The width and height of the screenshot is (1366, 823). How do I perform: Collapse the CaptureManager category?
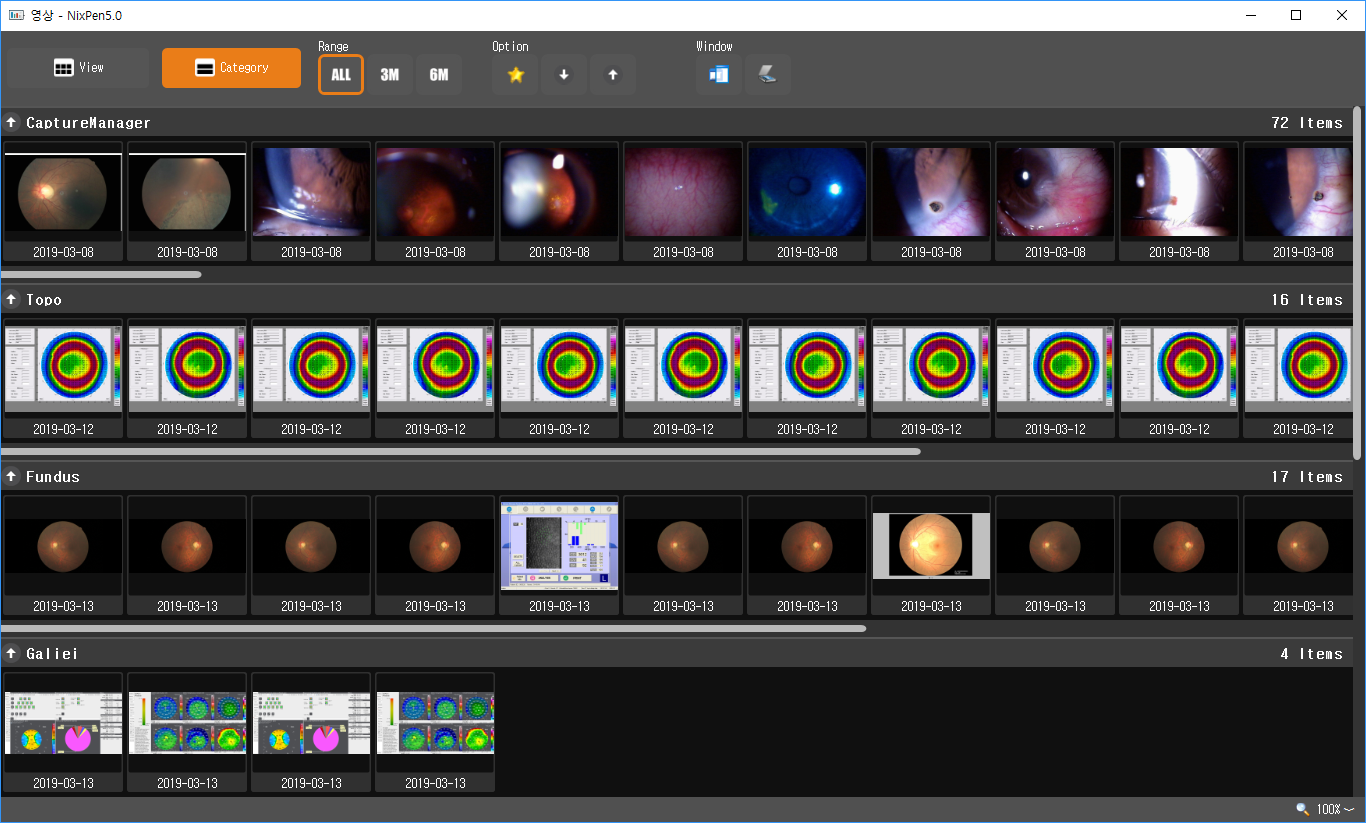(x=12, y=123)
